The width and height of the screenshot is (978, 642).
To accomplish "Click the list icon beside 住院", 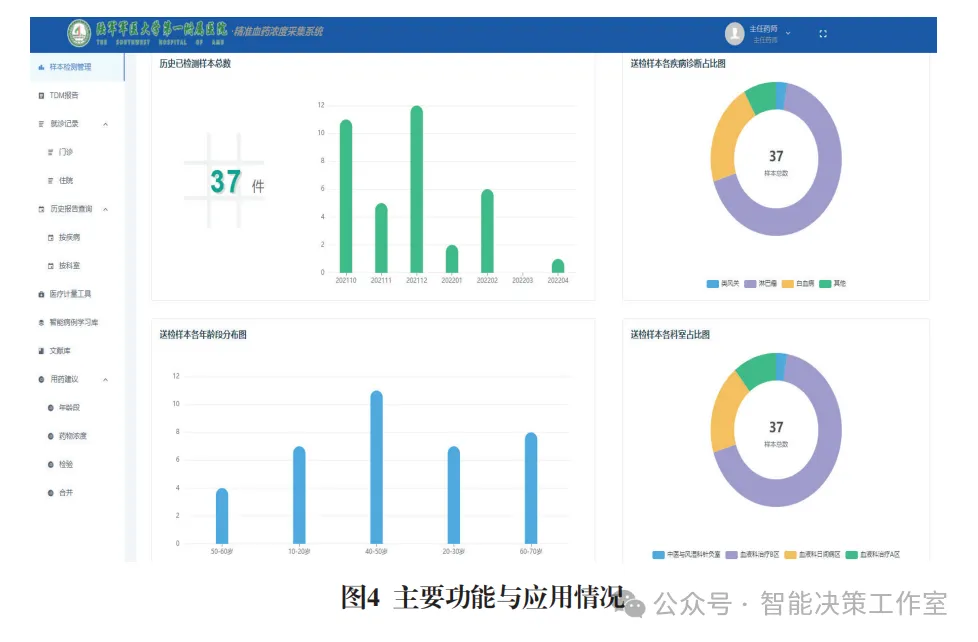I will coord(51,181).
